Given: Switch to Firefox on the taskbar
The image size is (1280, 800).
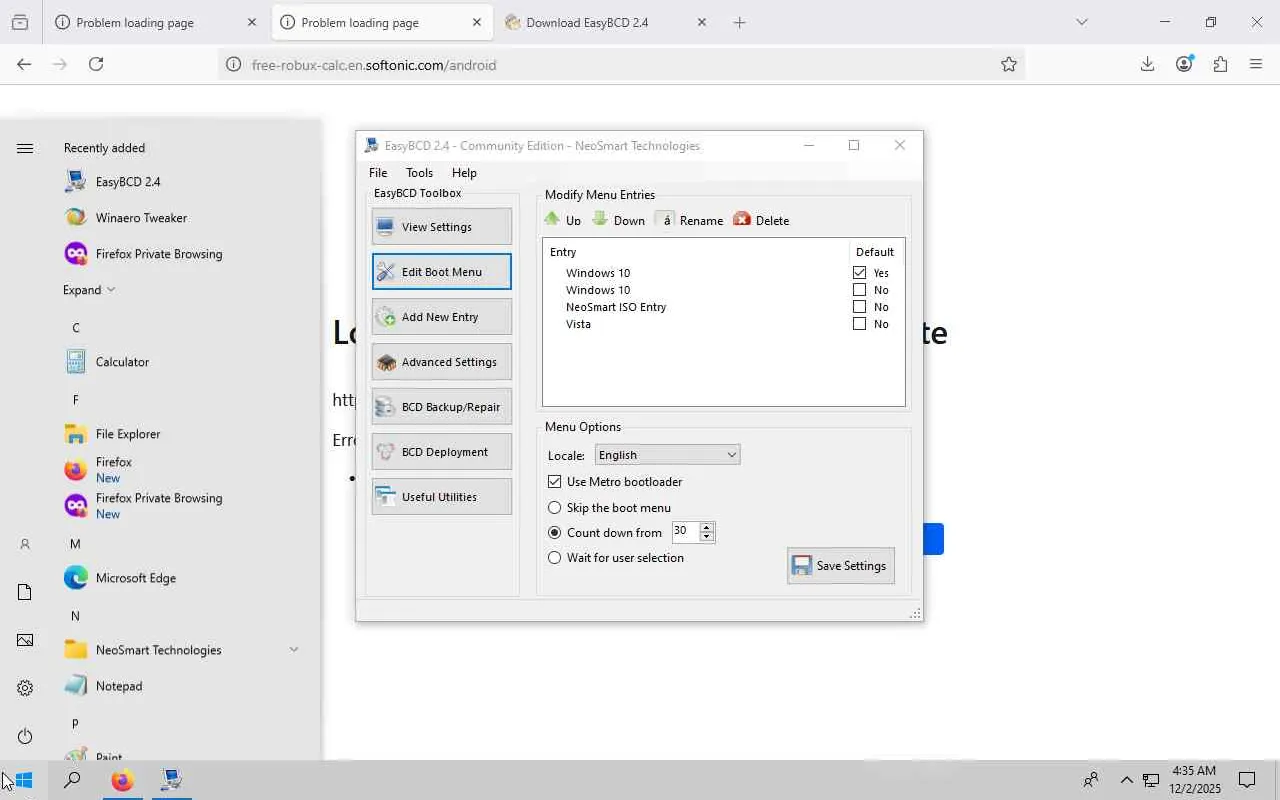Looking at the screenshot, I should pos(122,780).
